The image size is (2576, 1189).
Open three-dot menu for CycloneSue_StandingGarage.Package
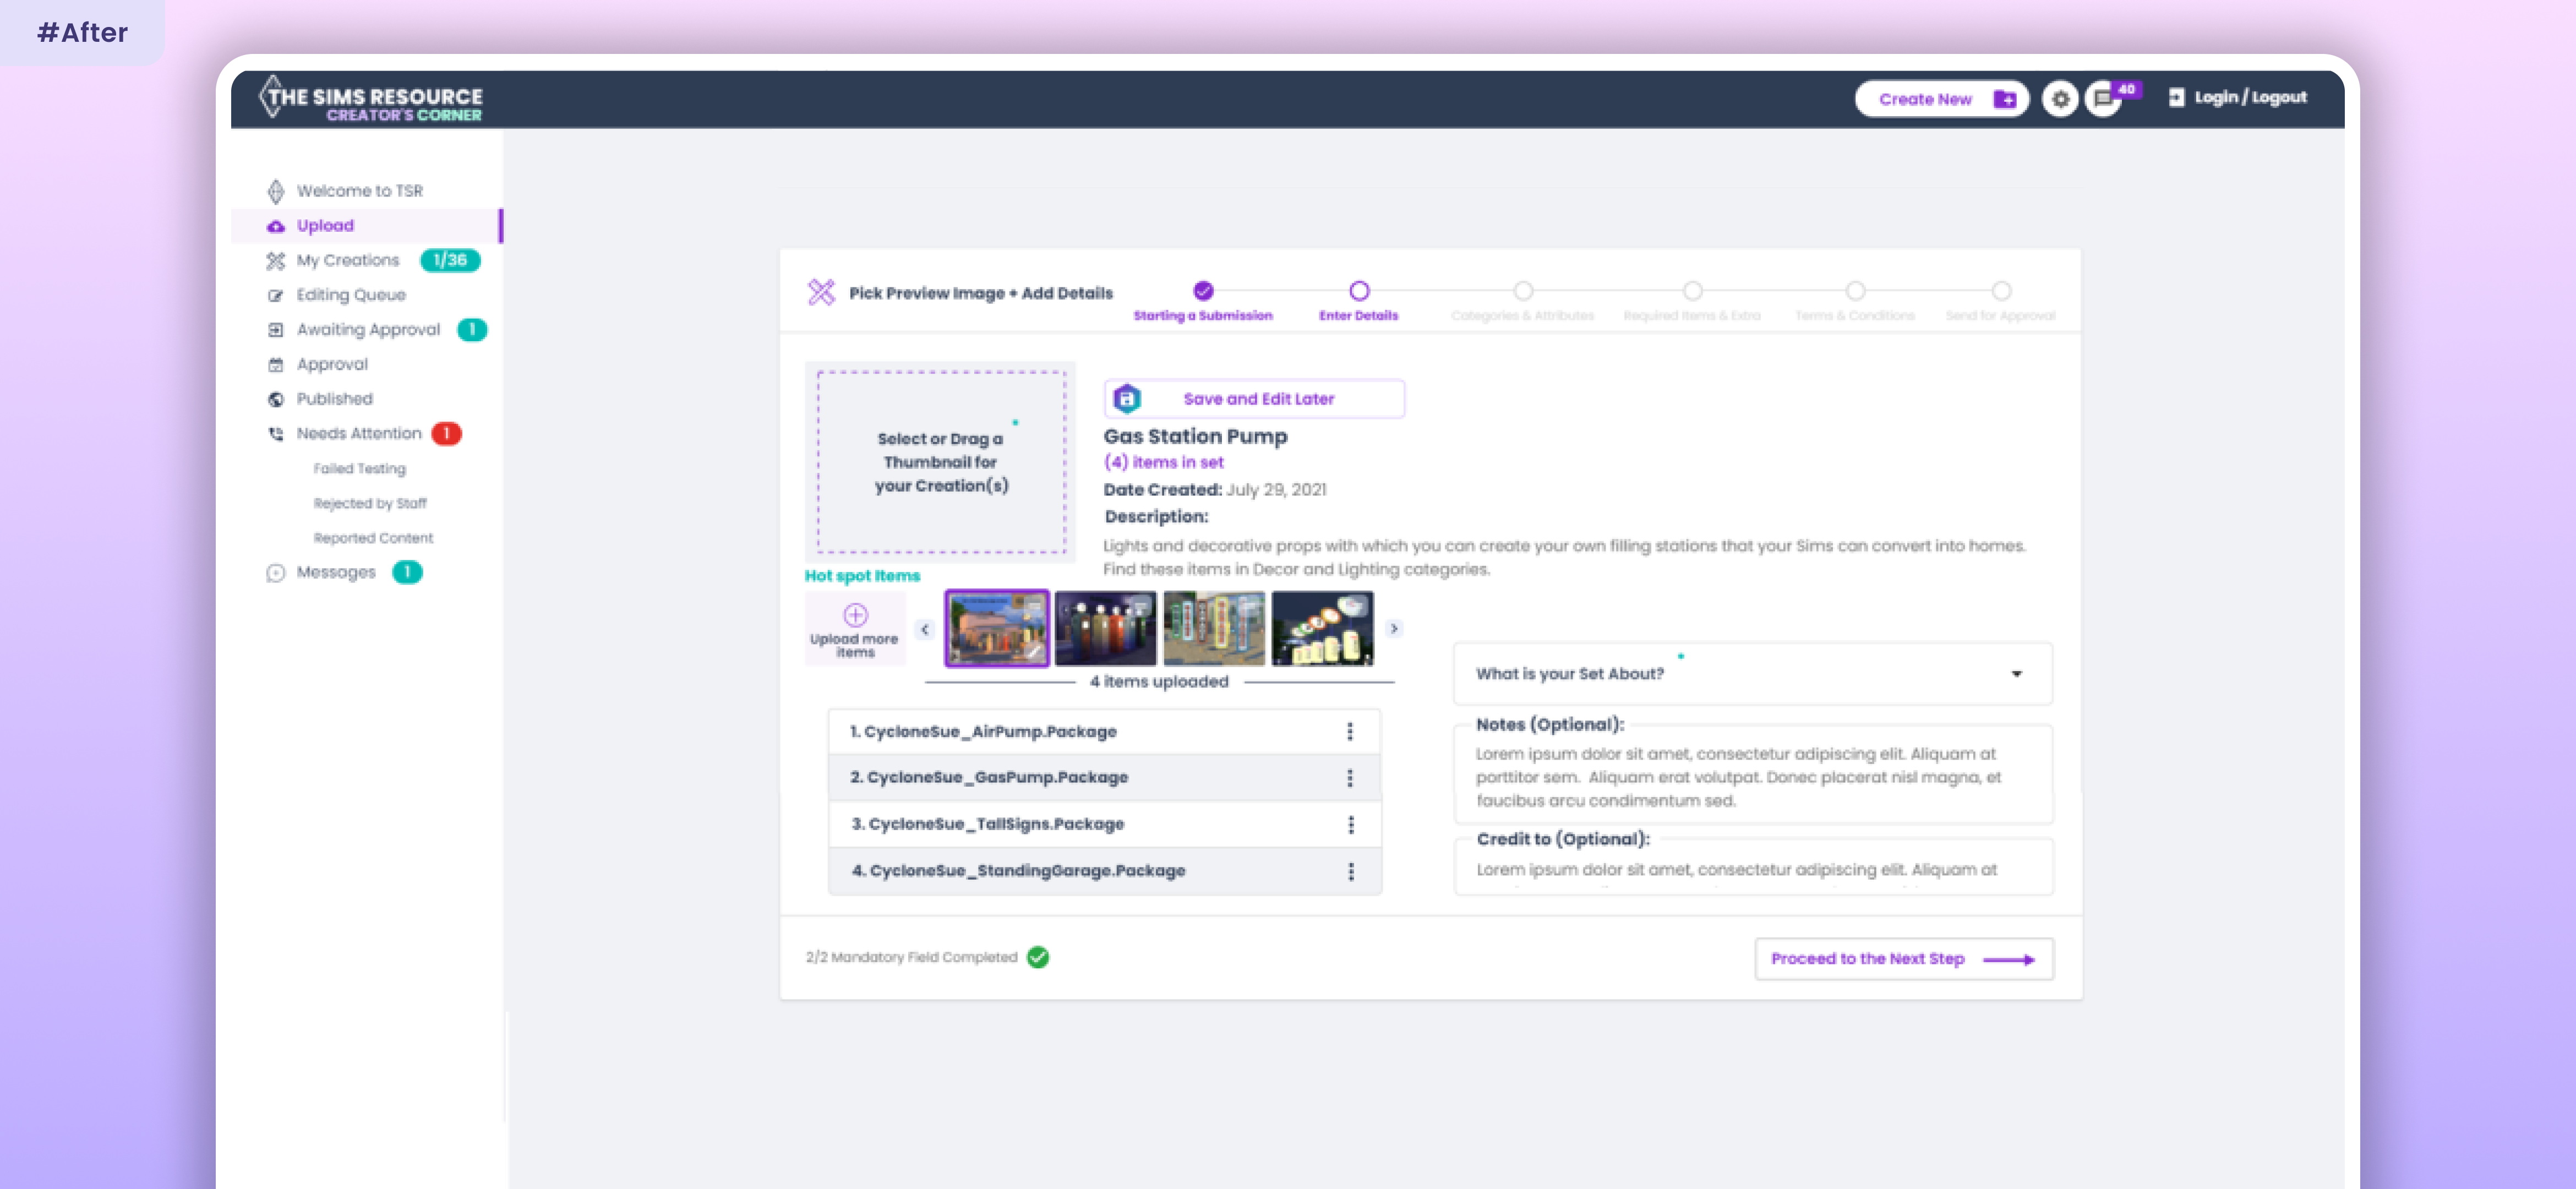pos(1350,871)
